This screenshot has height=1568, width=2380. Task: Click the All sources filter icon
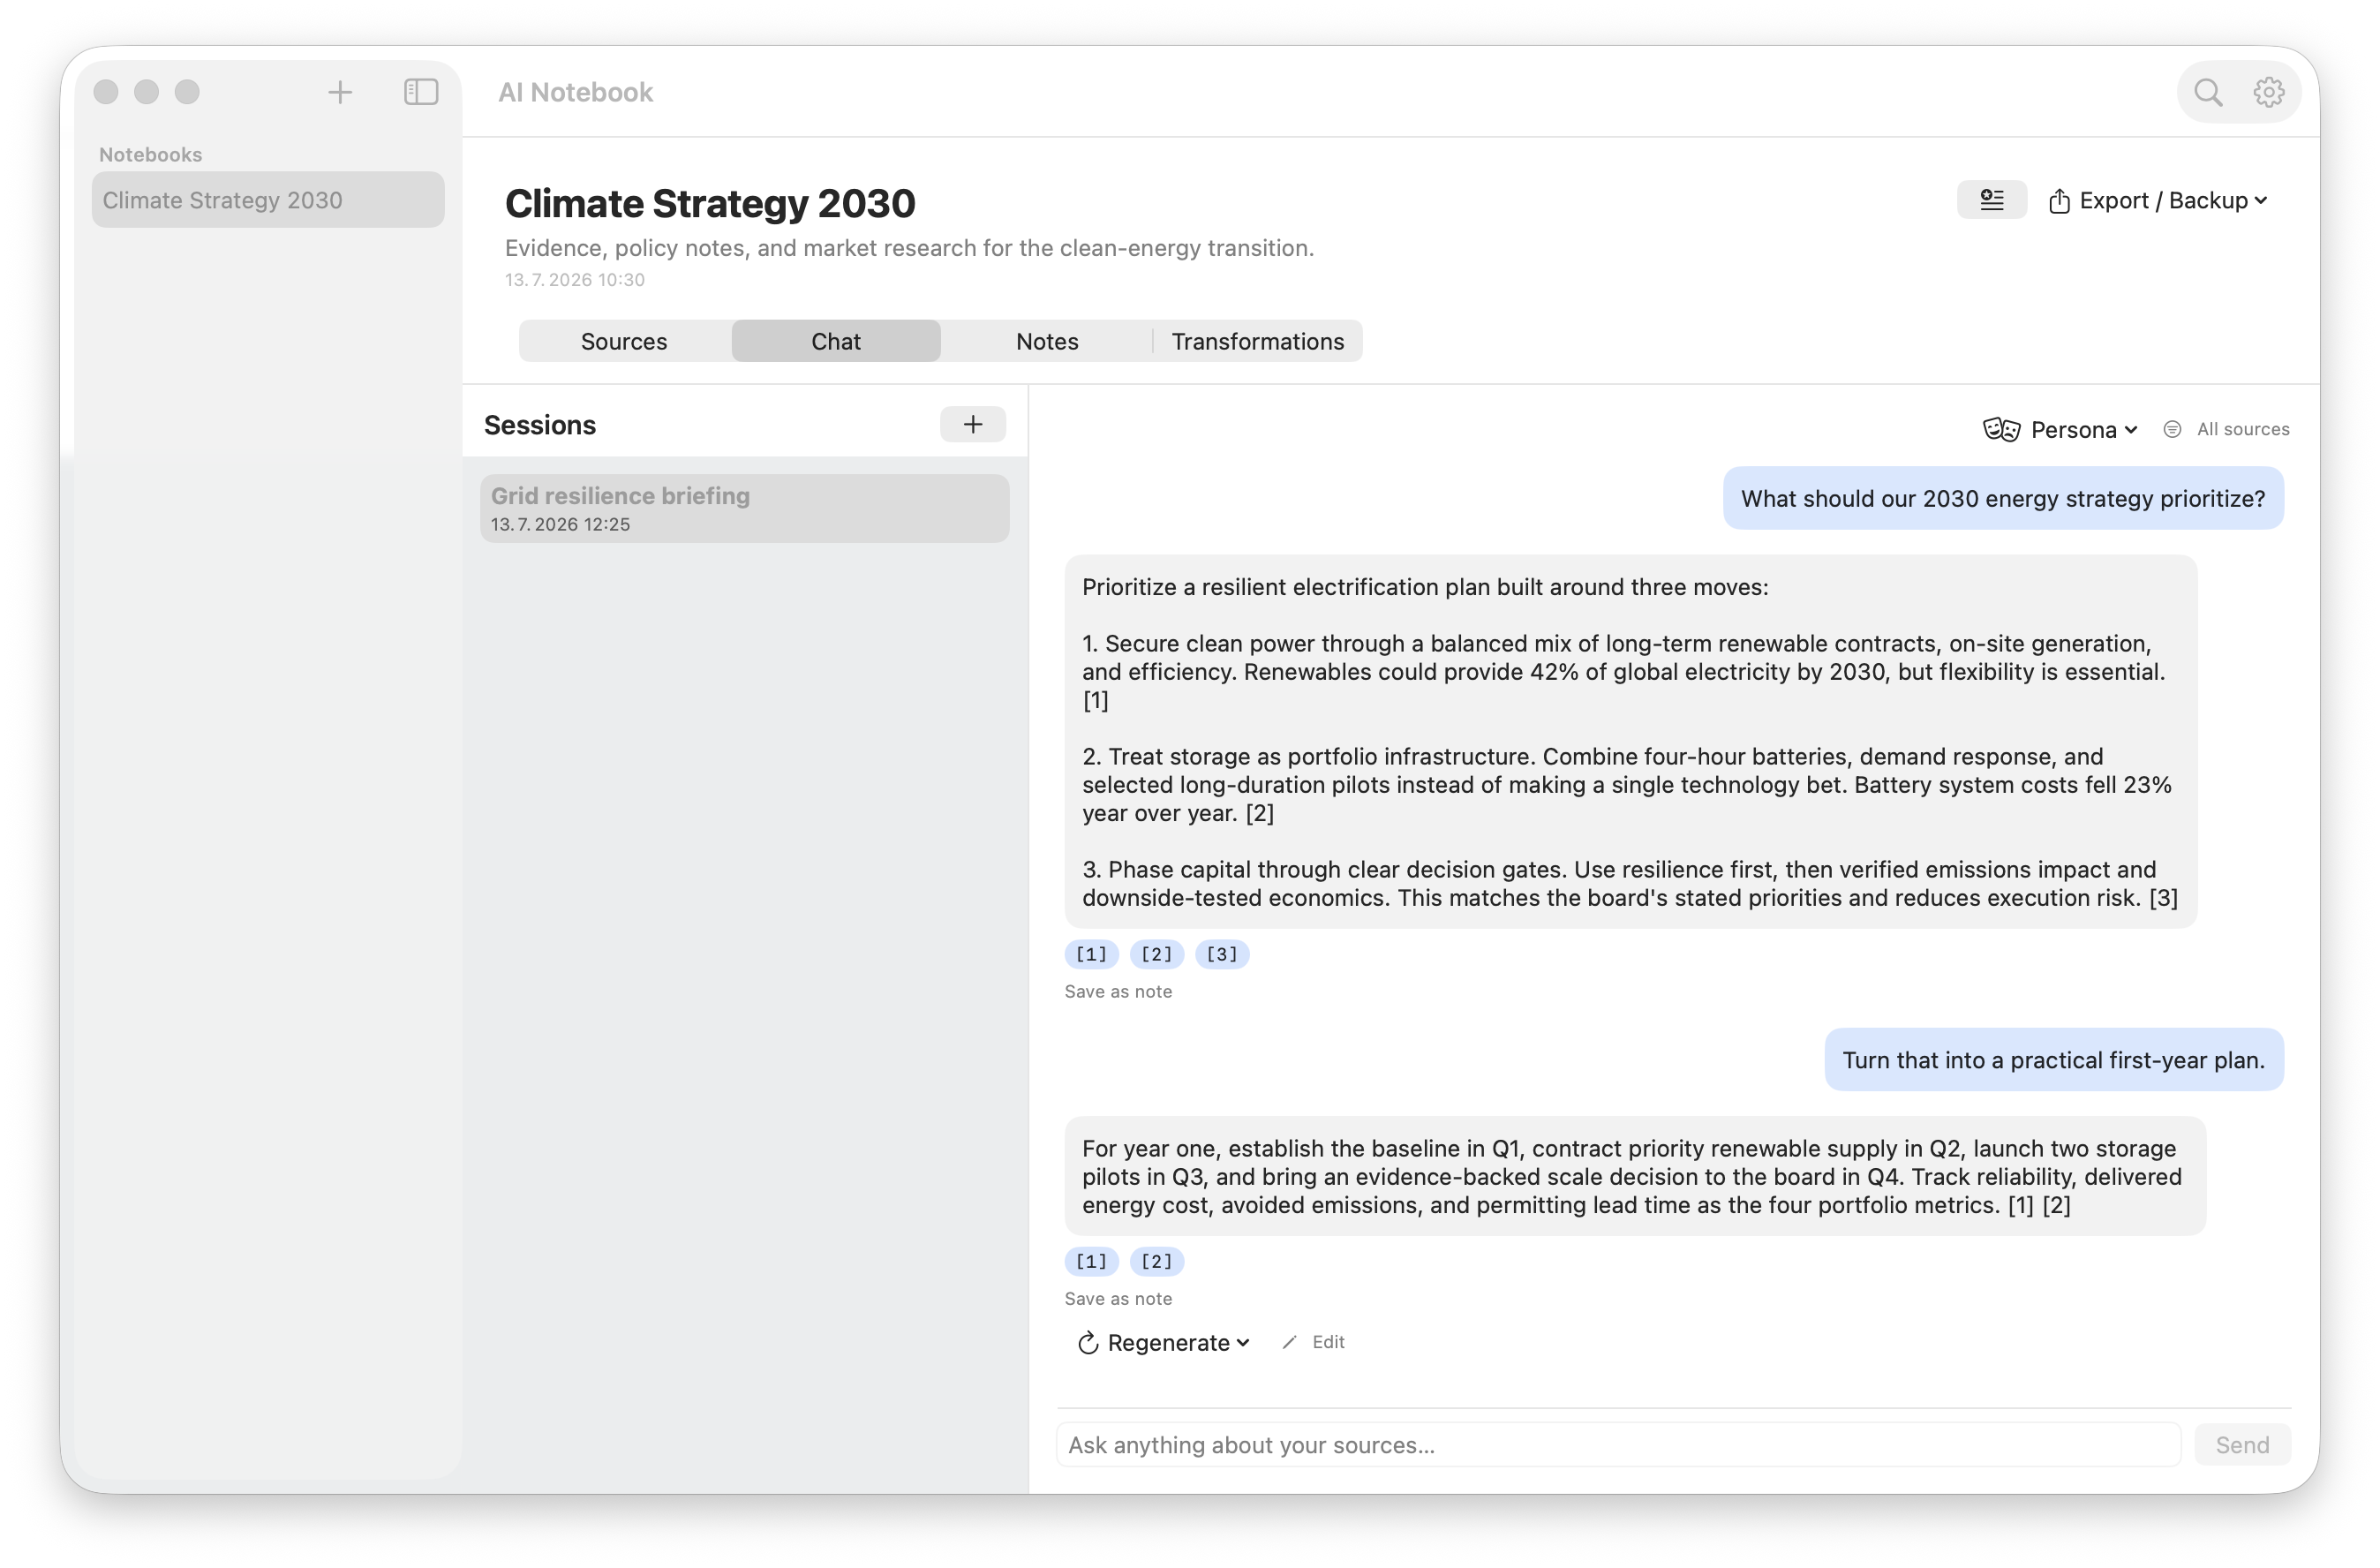click(2172, 429)
